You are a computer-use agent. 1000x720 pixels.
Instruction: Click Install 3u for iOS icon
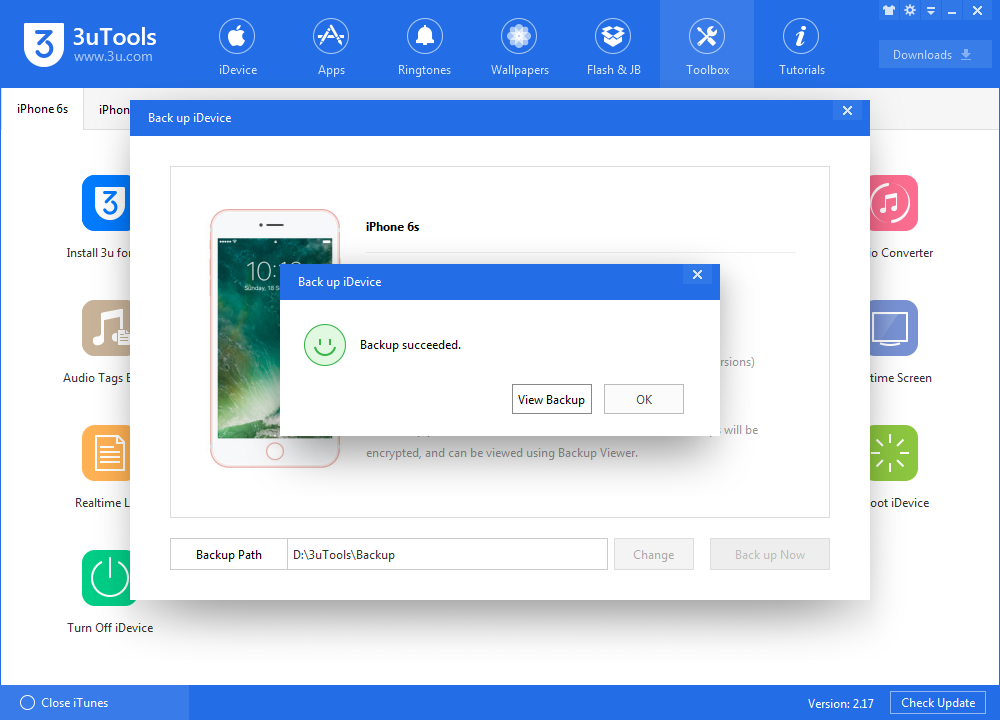point(105,203)
